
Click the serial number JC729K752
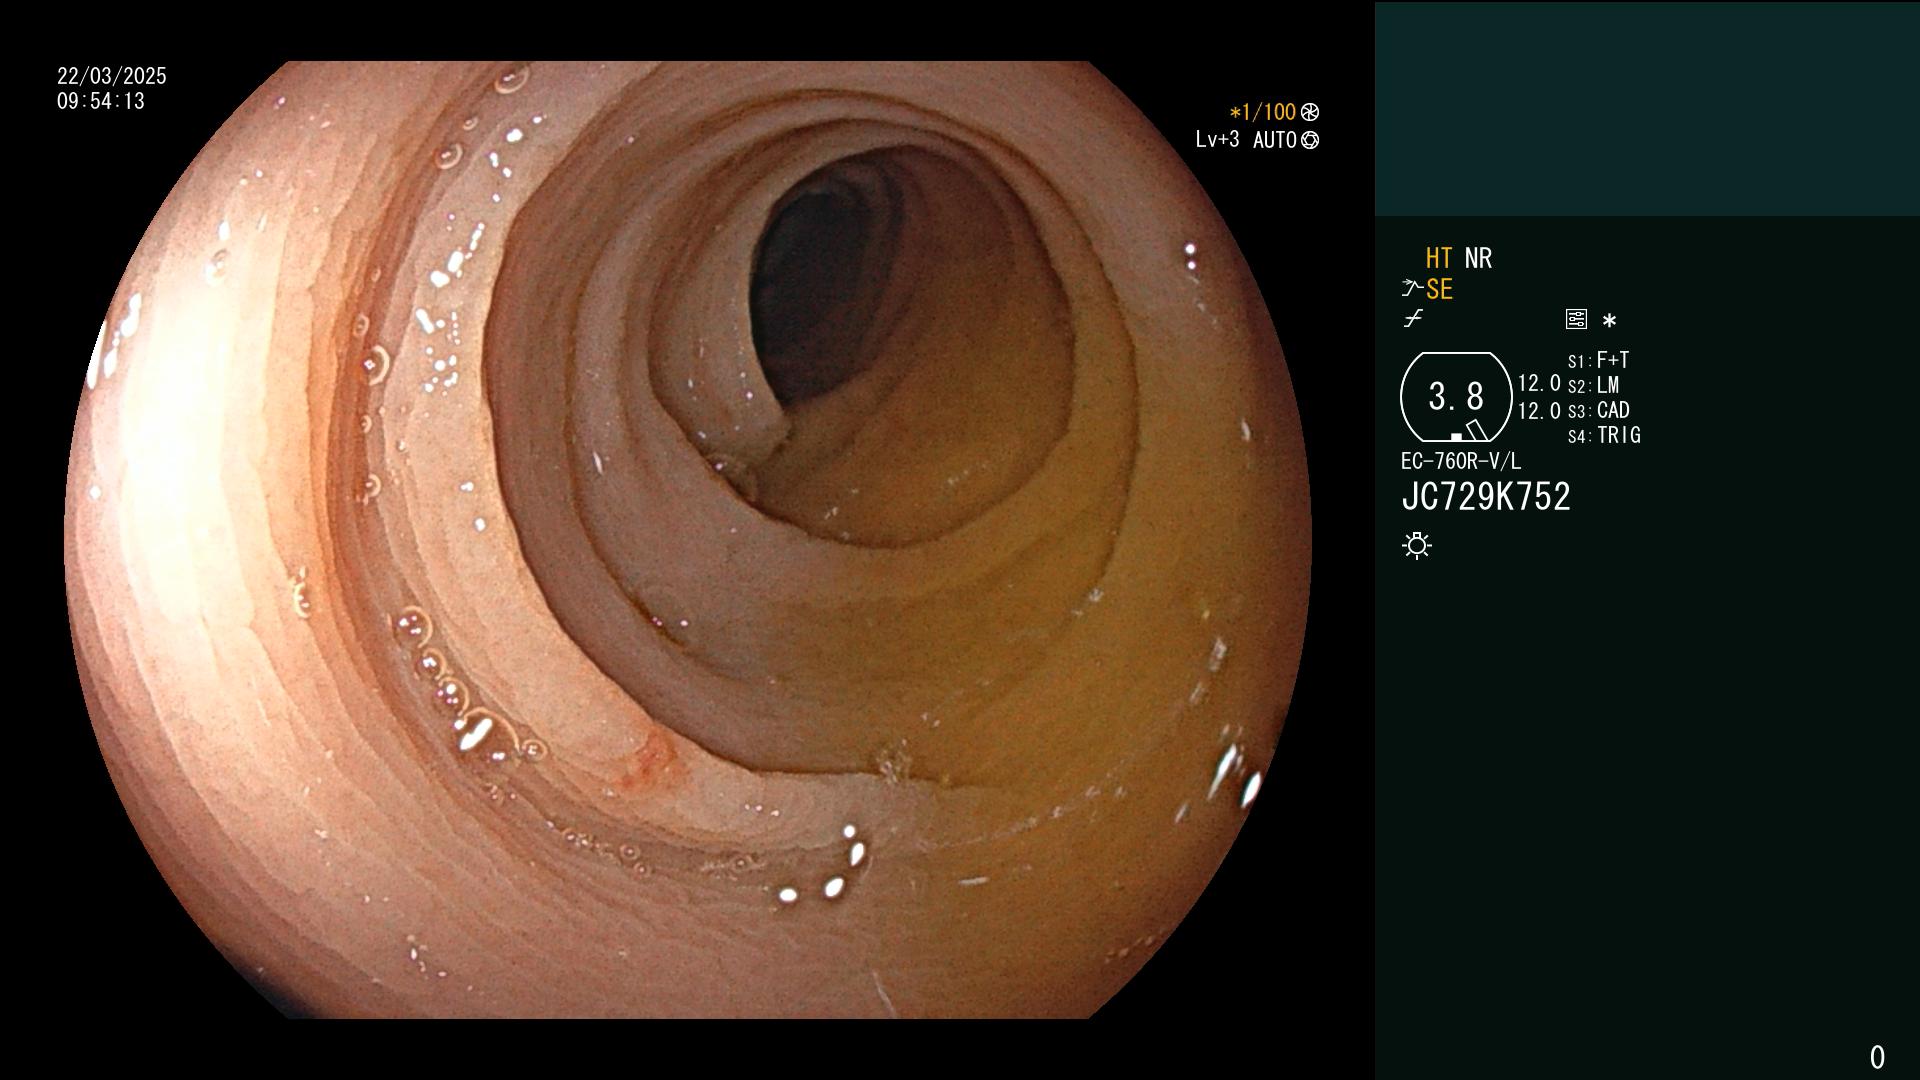pyautogui.click(x=1486, y=497)
